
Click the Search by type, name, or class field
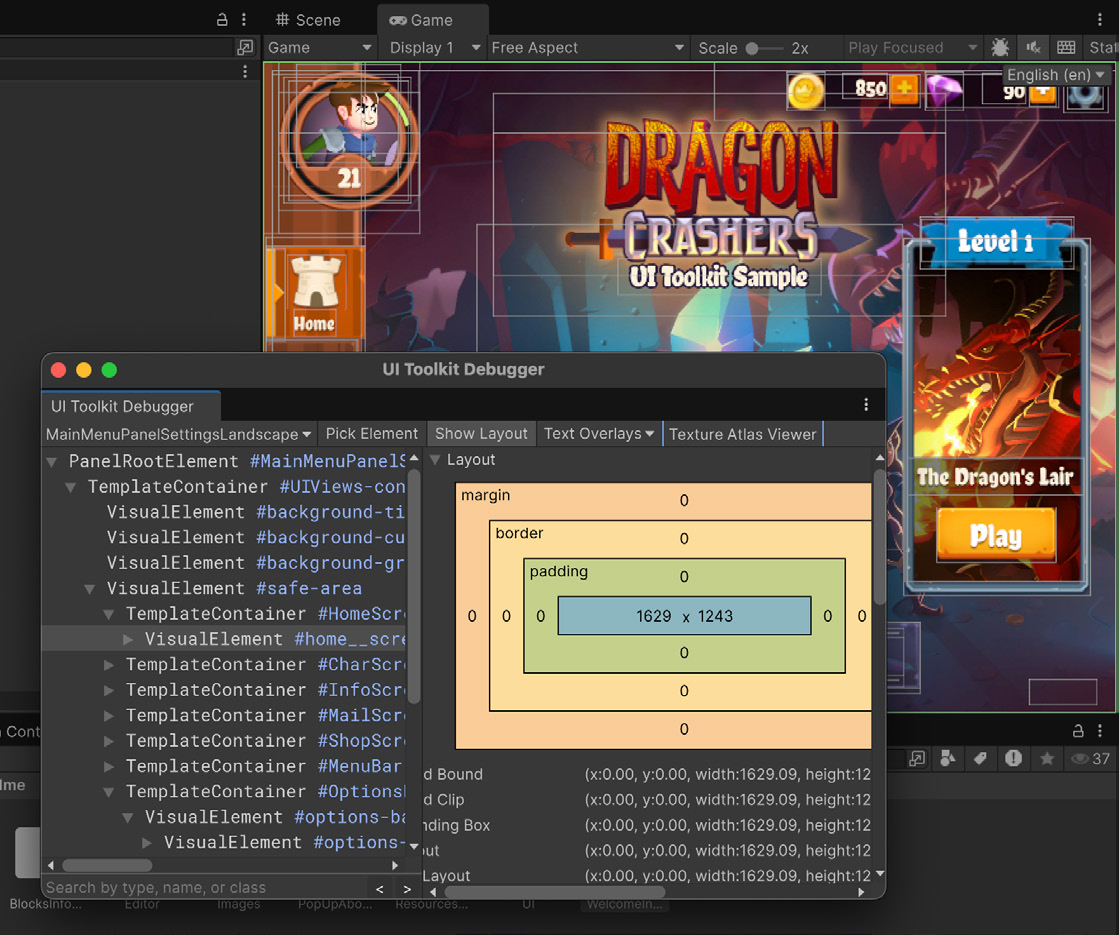[x=205, y=888]
